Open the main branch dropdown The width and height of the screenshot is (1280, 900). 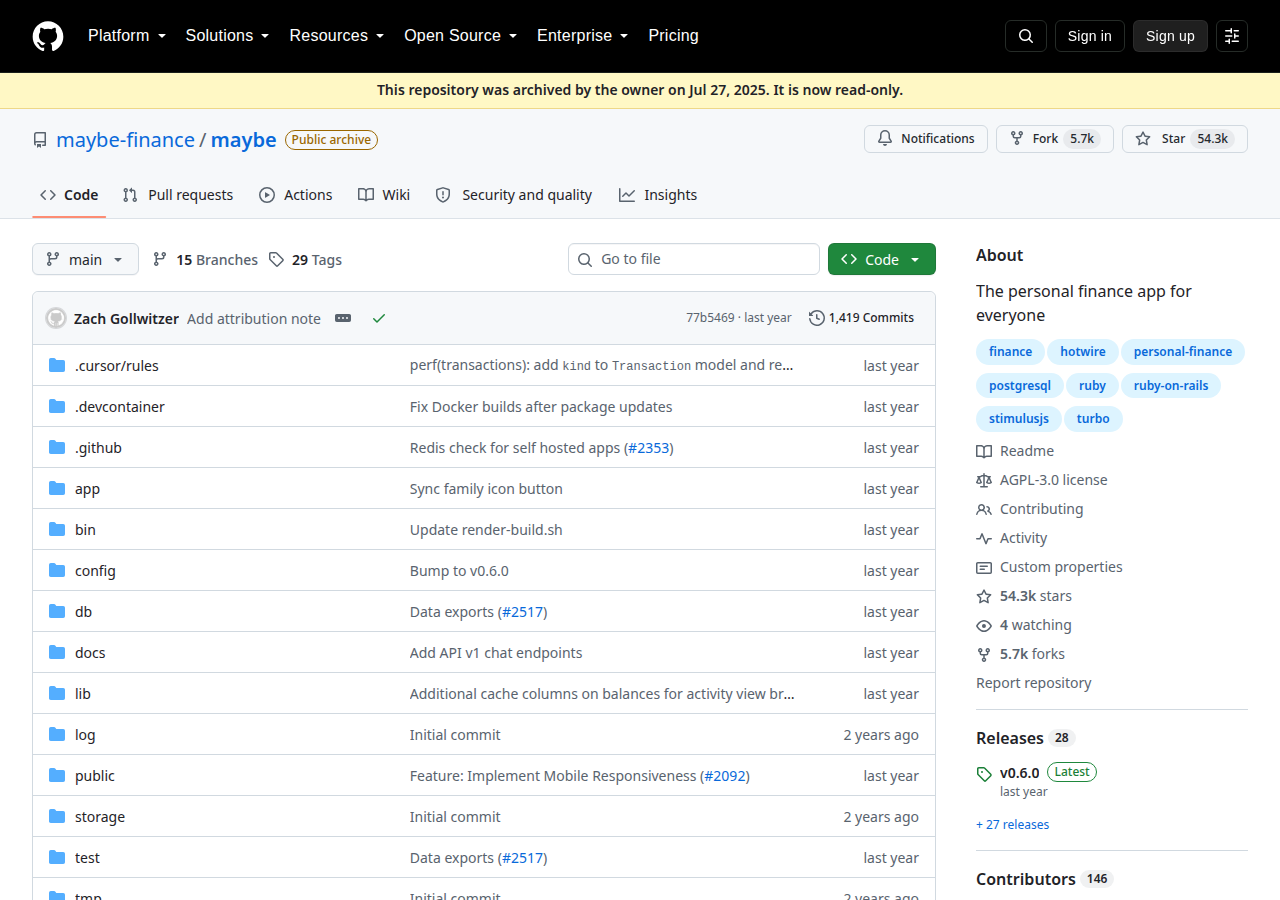[85, 259]
